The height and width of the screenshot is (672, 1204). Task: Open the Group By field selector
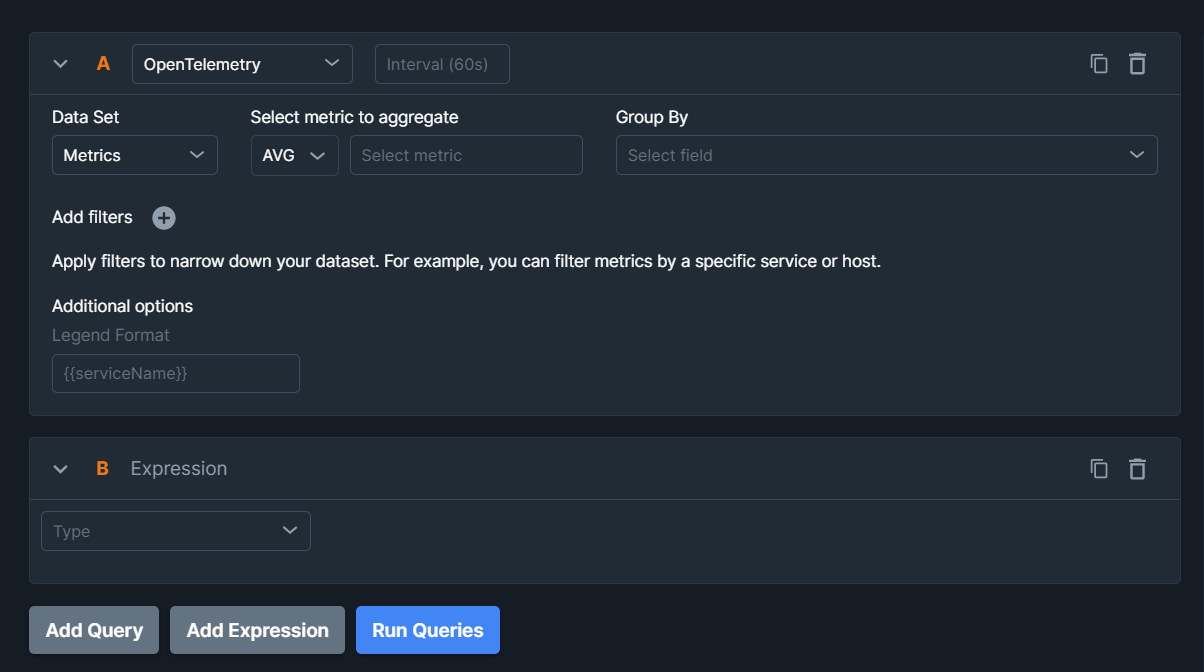(886, 155)
